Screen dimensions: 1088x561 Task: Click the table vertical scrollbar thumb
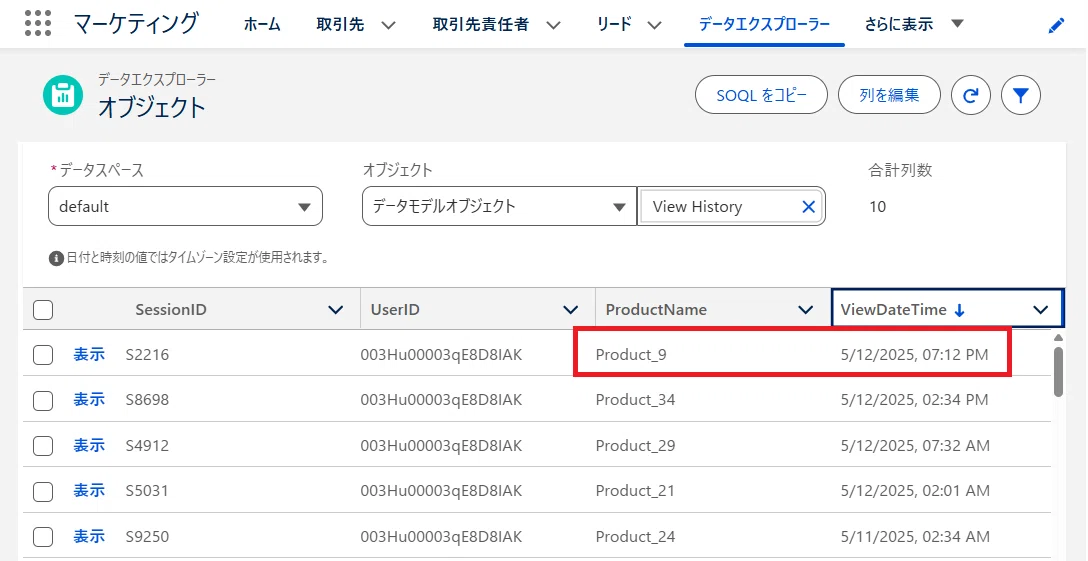pyautogui.click(x=1058, y=371)
